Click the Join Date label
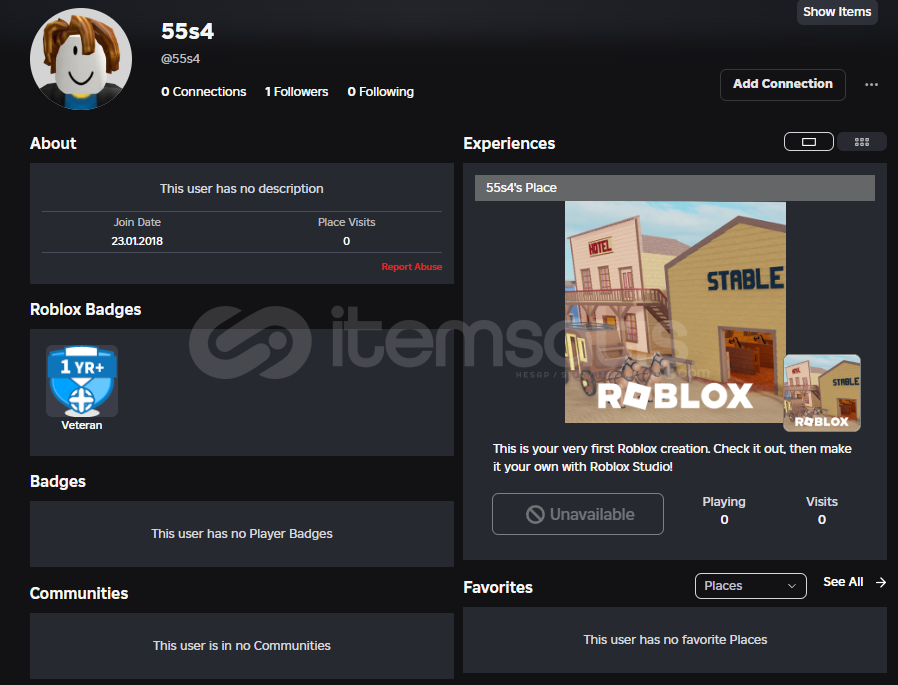 [137, 222]
